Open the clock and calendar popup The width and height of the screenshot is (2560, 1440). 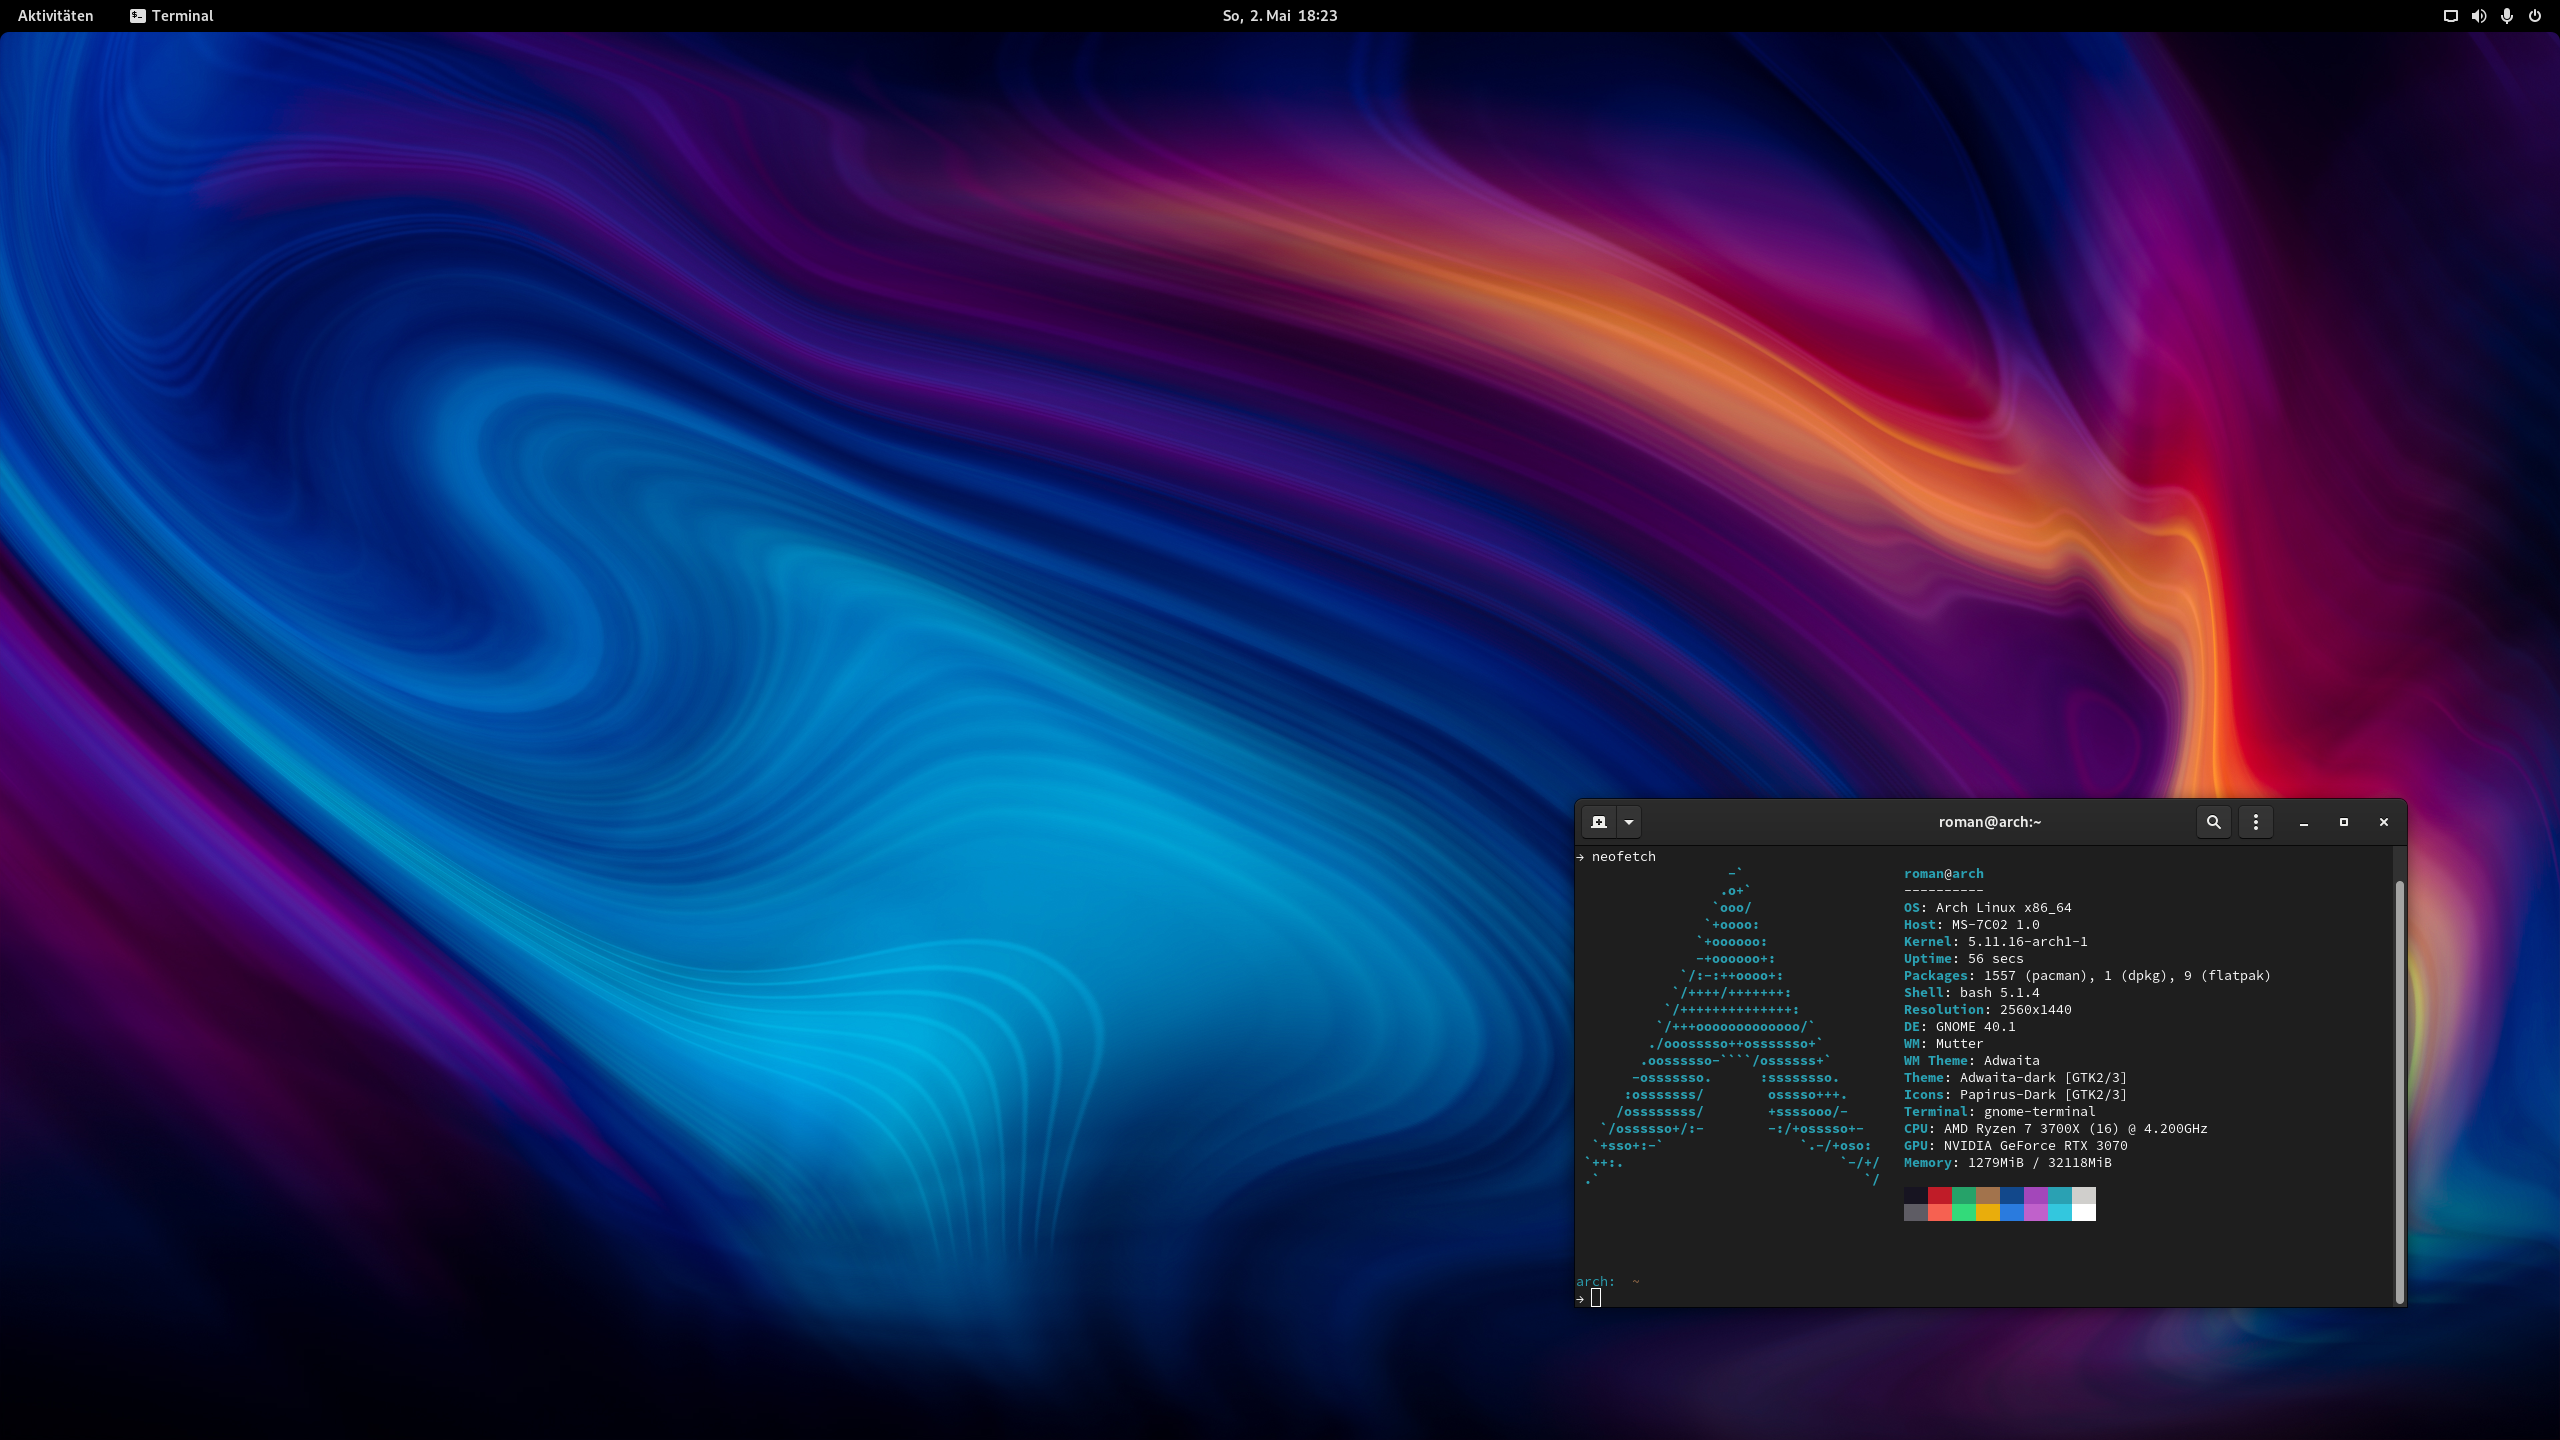[1280, 16]
